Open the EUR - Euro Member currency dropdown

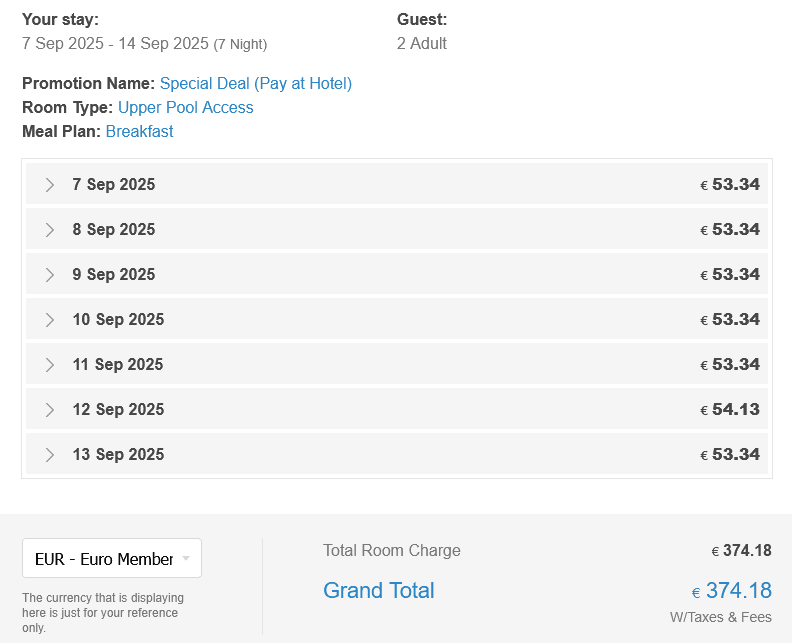[112, 558]
